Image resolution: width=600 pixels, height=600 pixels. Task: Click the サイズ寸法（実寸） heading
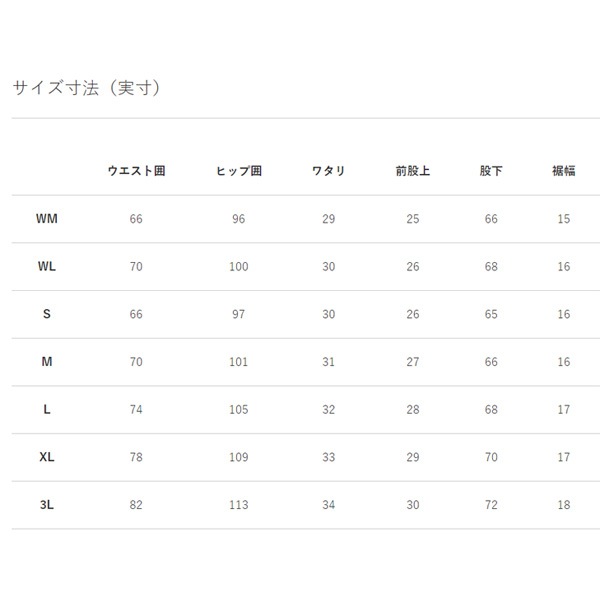(x=86, y=88)
